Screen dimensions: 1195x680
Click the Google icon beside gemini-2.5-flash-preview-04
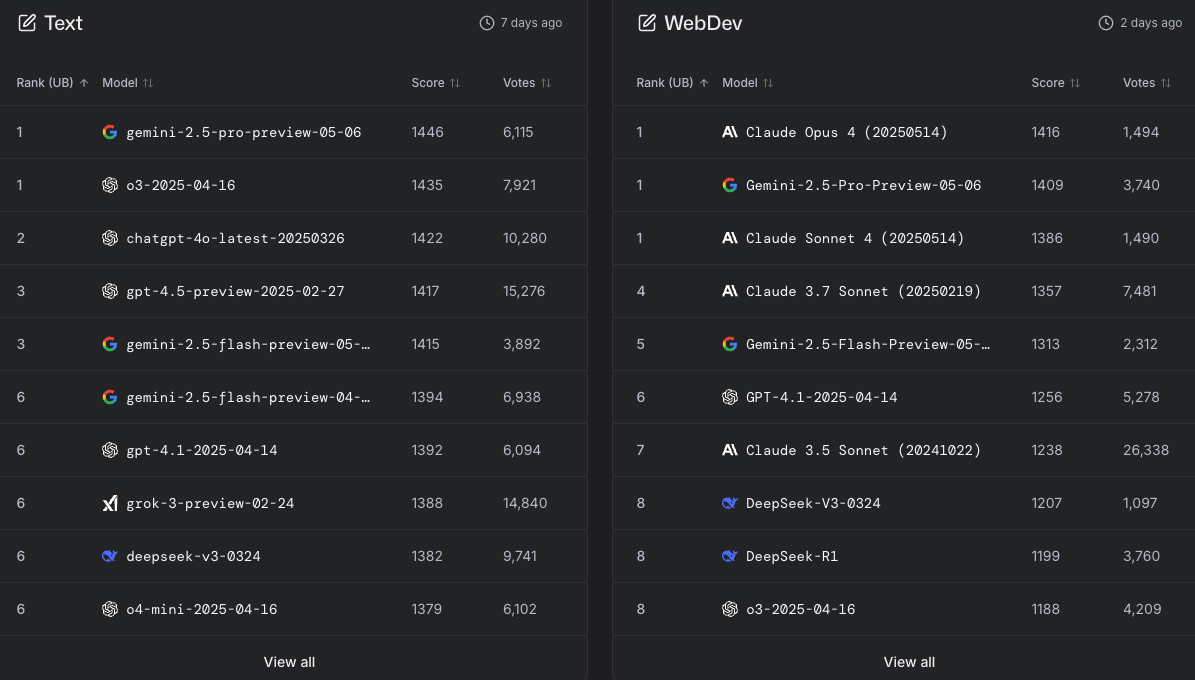[110, 397]
